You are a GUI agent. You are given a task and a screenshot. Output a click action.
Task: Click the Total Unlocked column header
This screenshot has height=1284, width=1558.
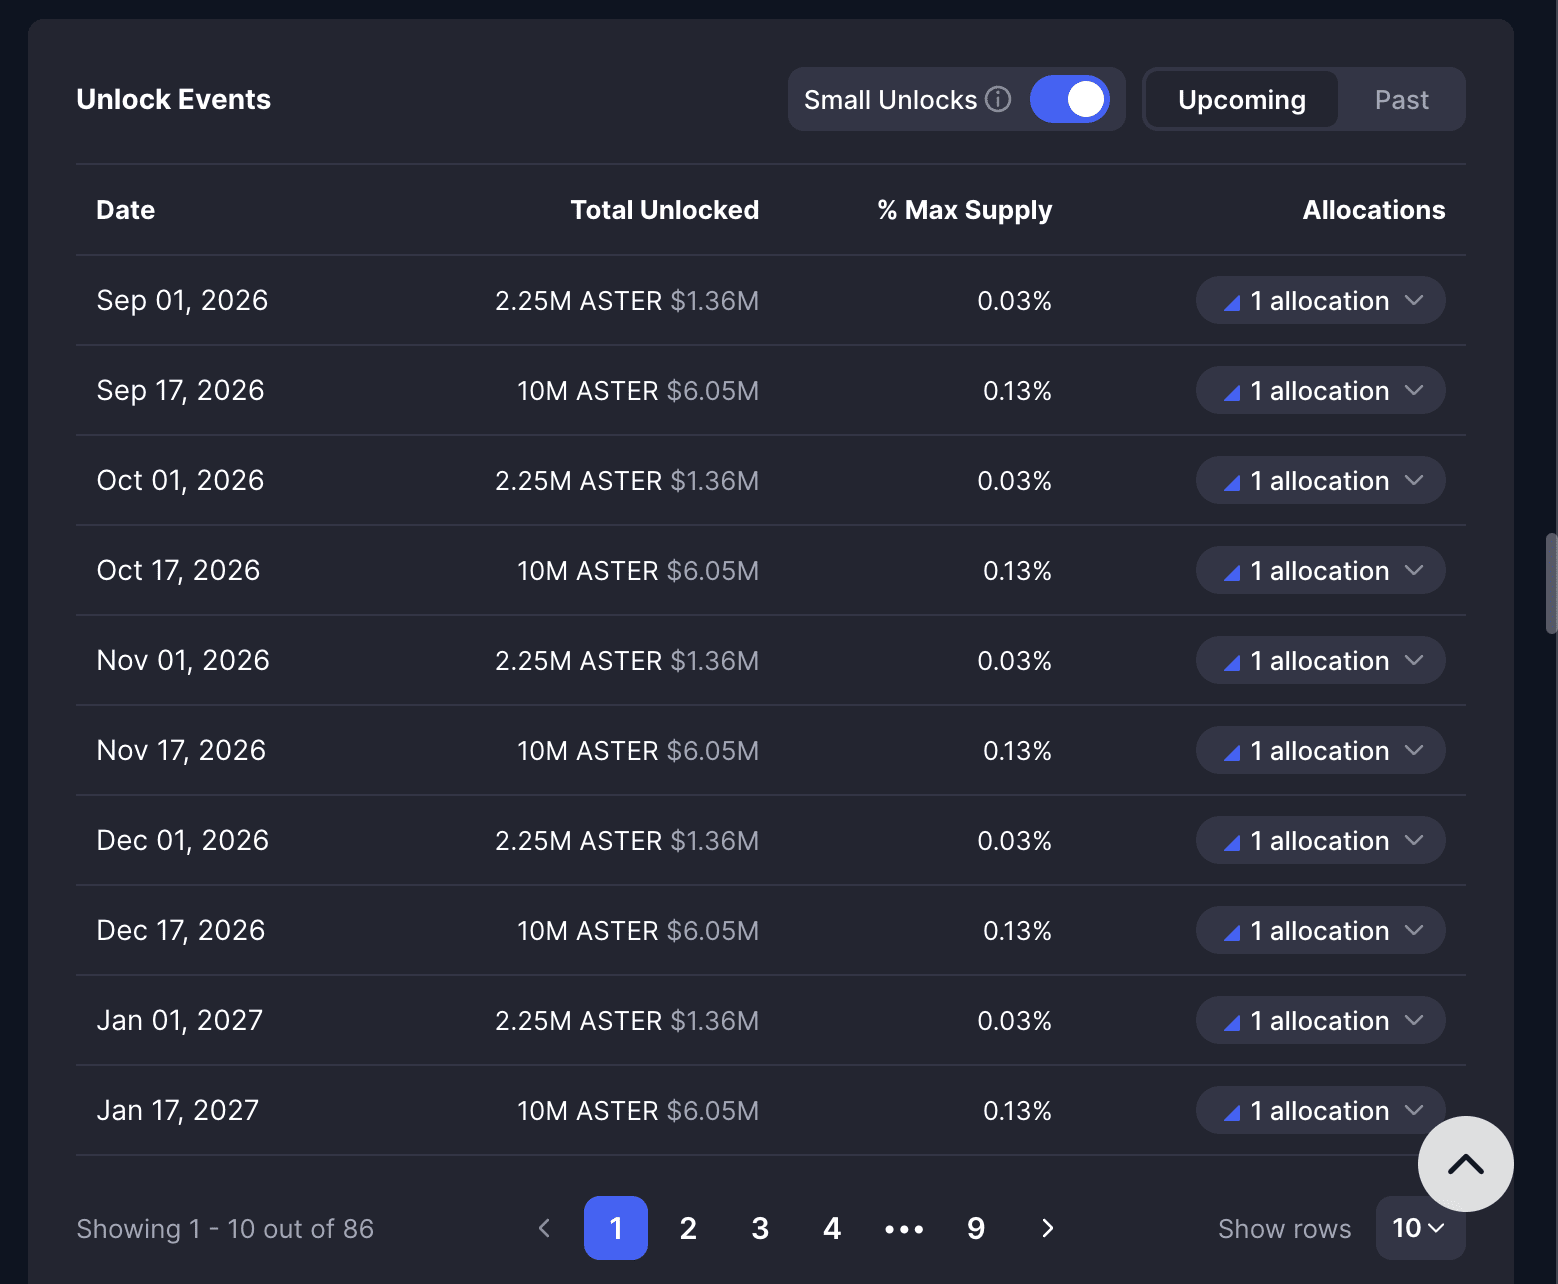click(x=665, y=210)
